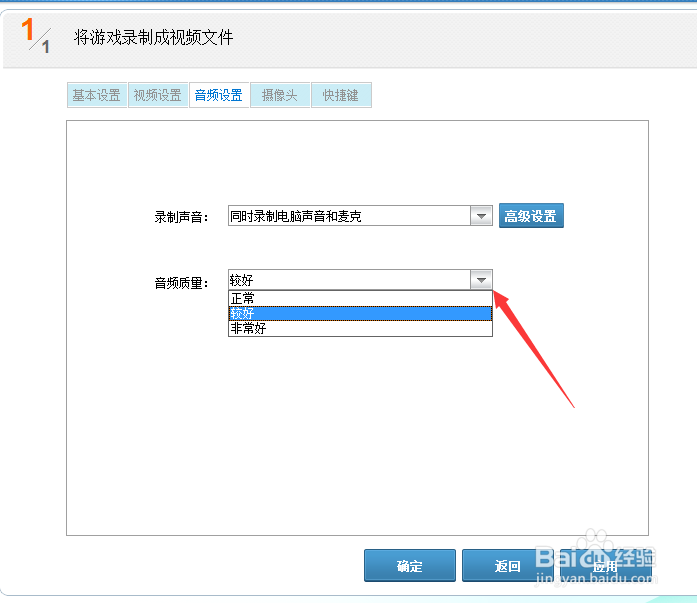The width and height of the screenshot is (697, 603).
Task: Click the 应用 button
Action: [x=605, y=566]
